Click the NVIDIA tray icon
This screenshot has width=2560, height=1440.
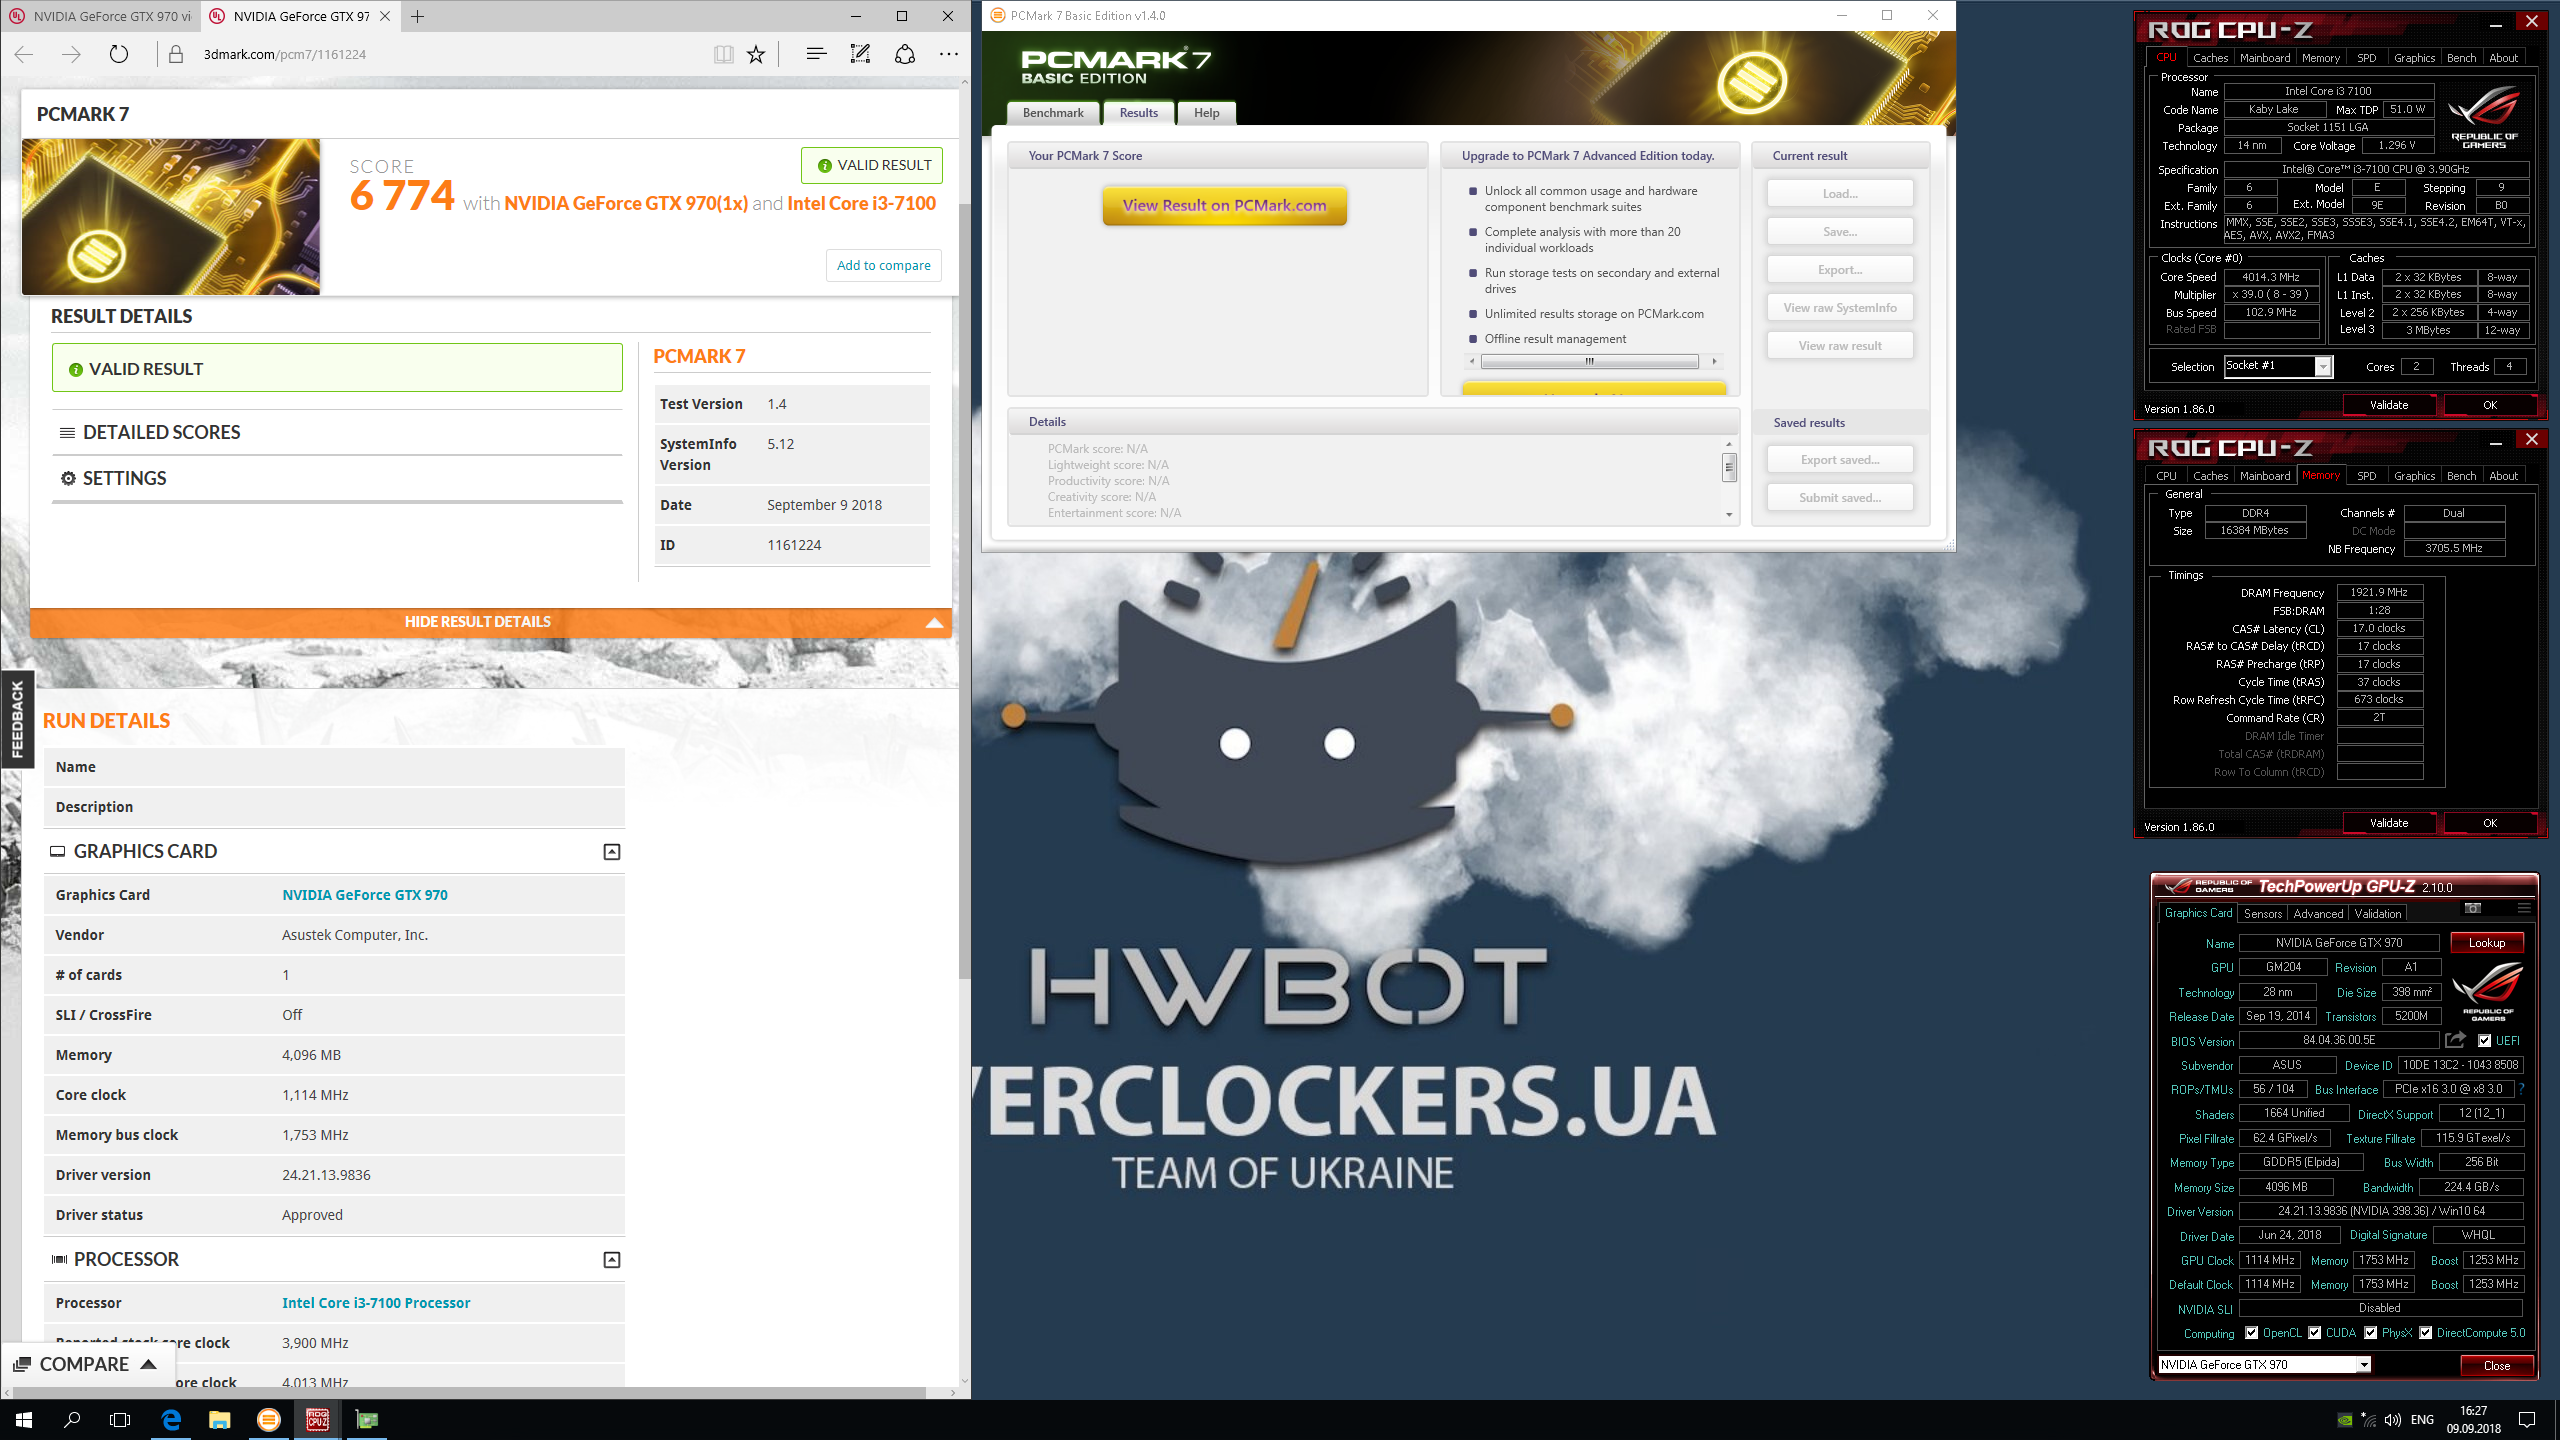click(2344, 1419)
